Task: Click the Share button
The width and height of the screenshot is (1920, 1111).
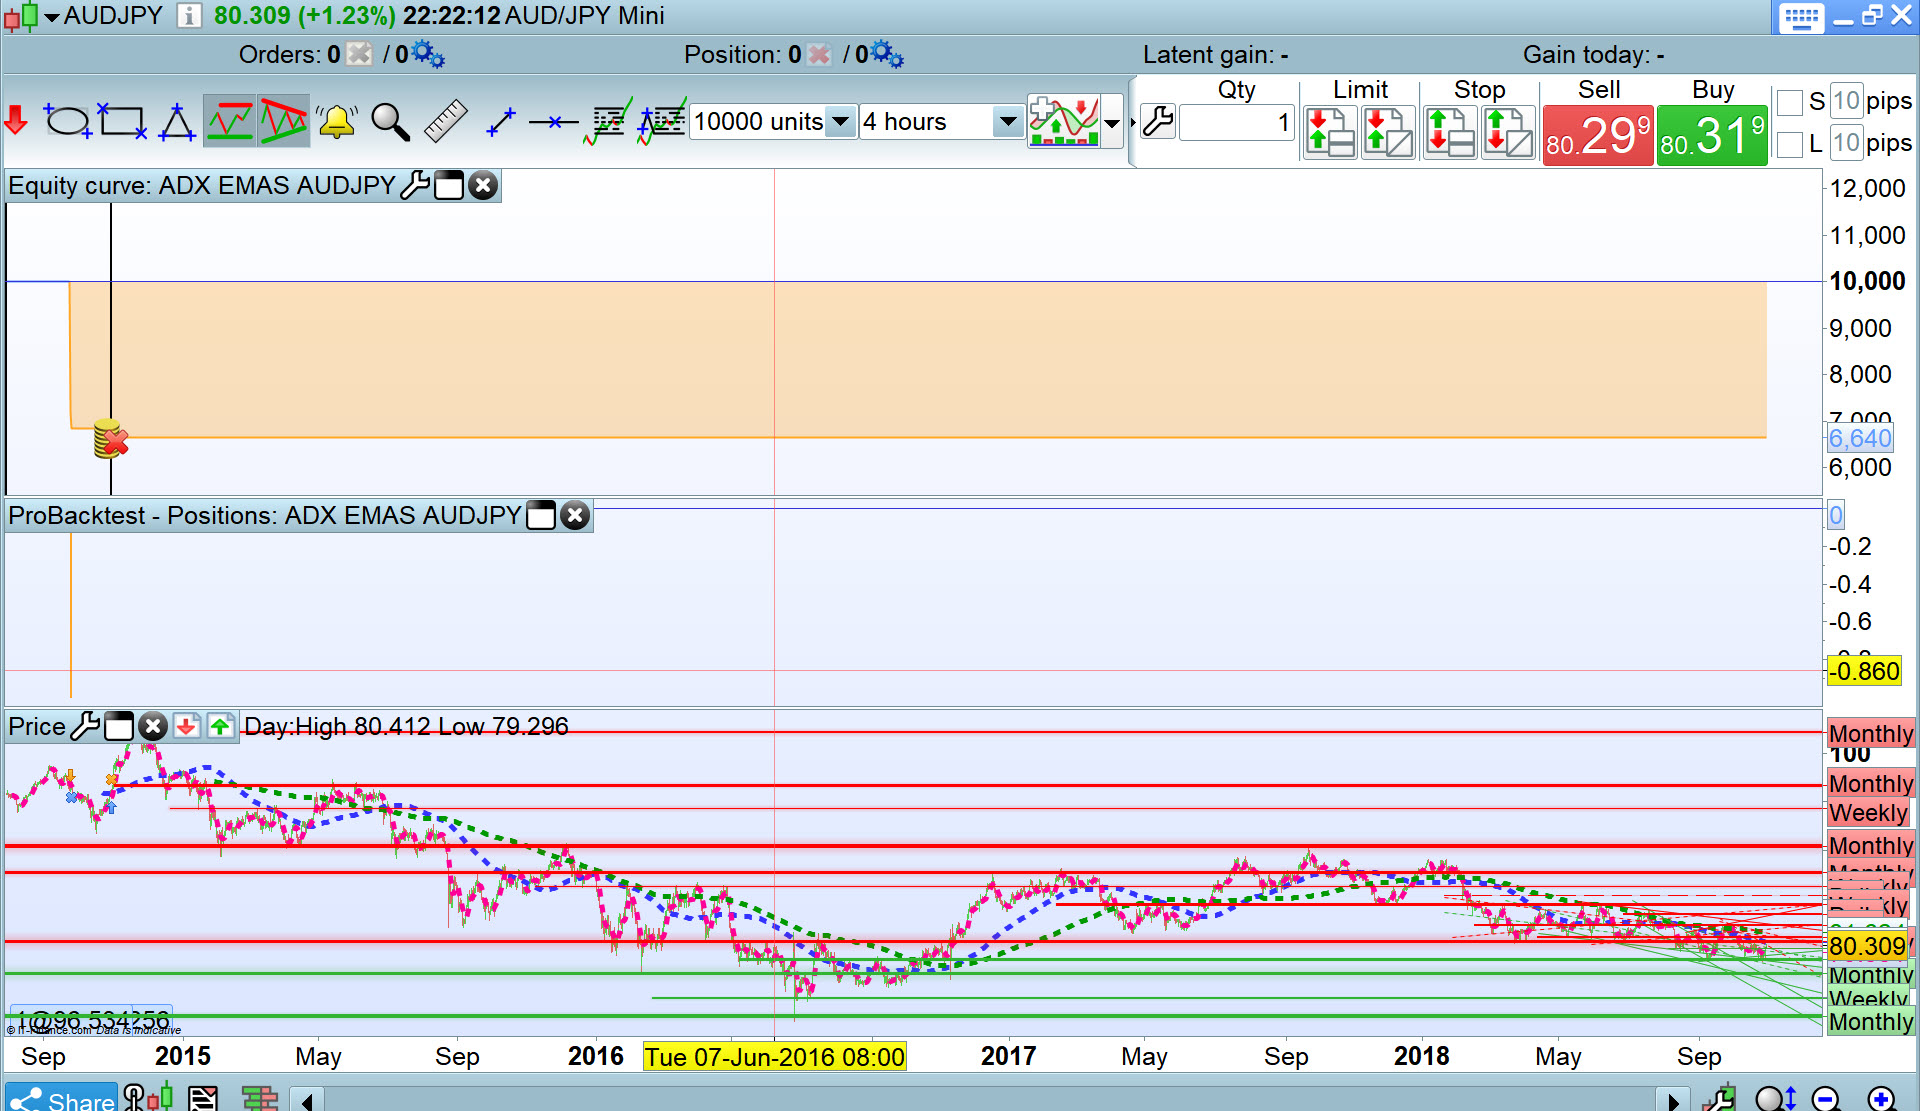Action: (x=62, y=1099)
